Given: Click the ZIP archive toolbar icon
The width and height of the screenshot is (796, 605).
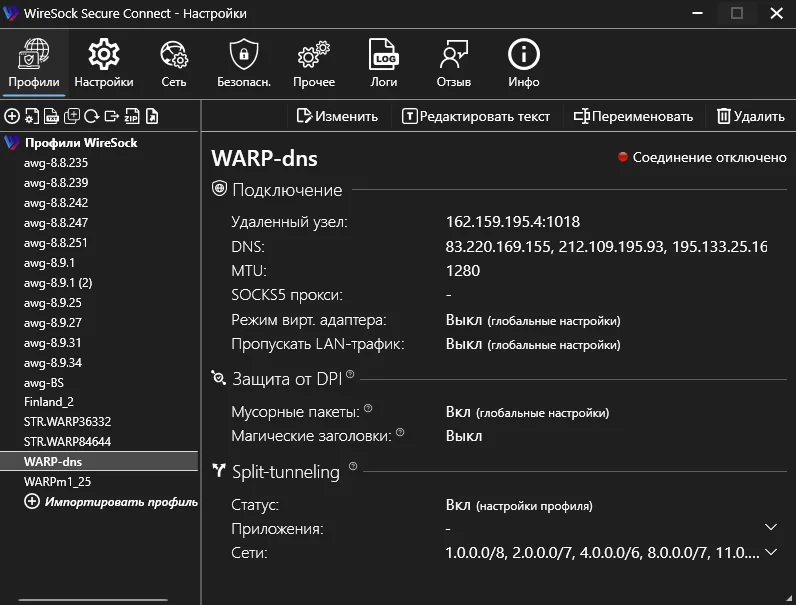Looking at the screenshot, I should [132, 116].
